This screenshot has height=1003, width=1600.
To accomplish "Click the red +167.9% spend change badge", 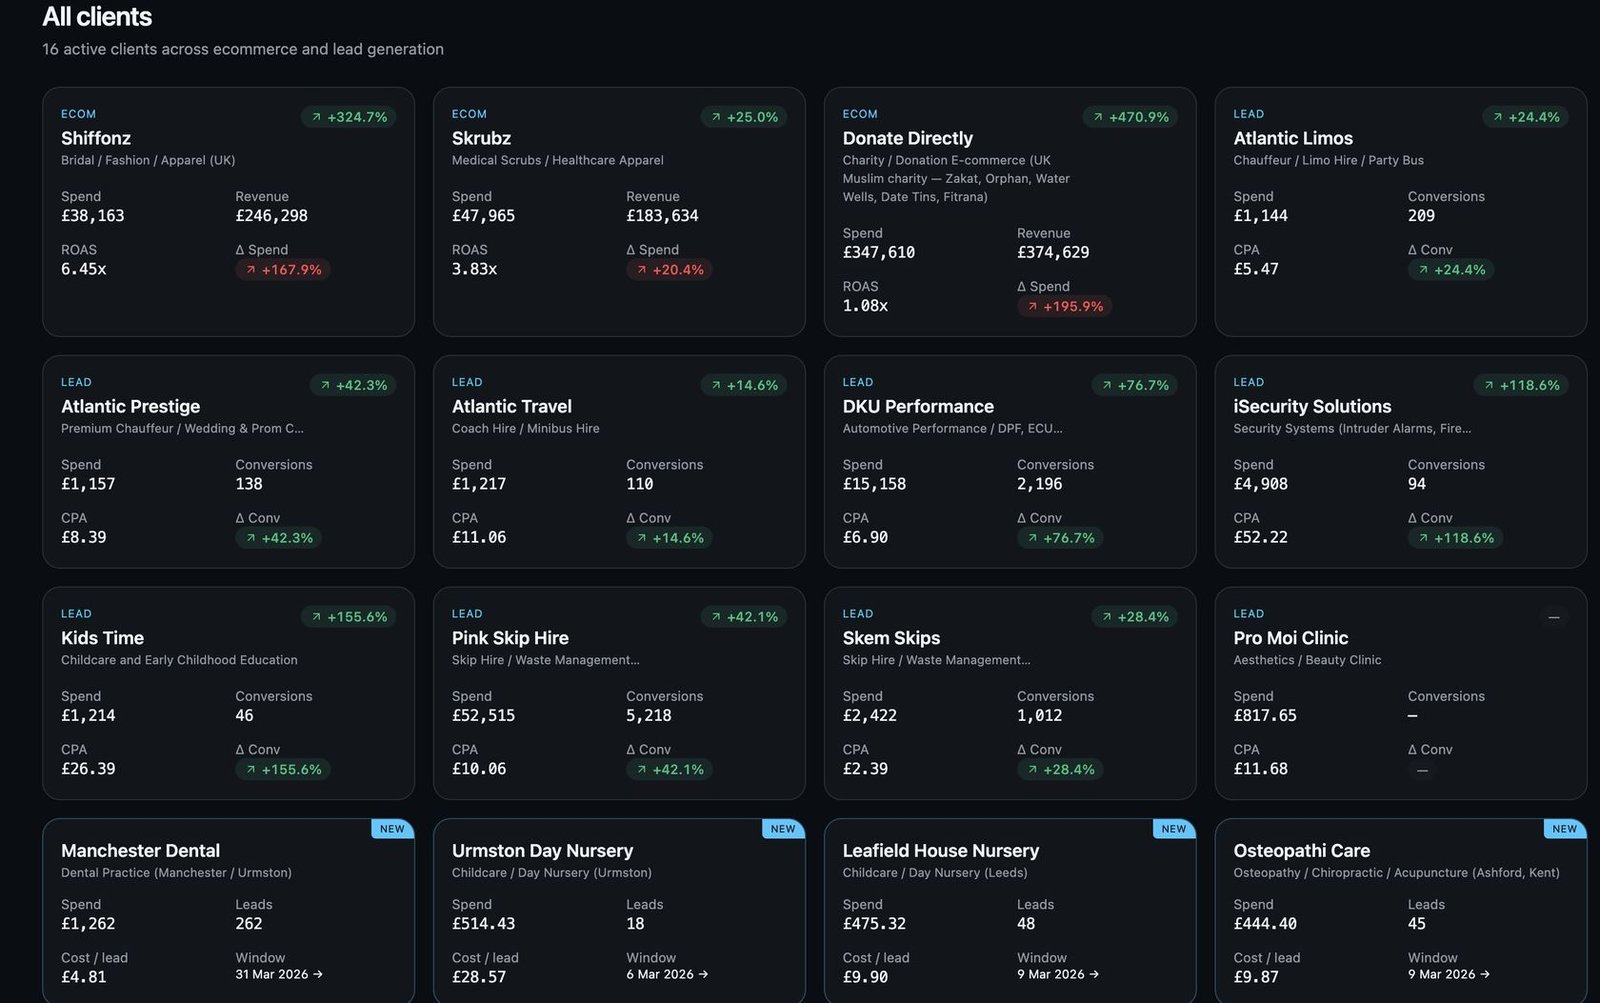I will click(283, 270).
